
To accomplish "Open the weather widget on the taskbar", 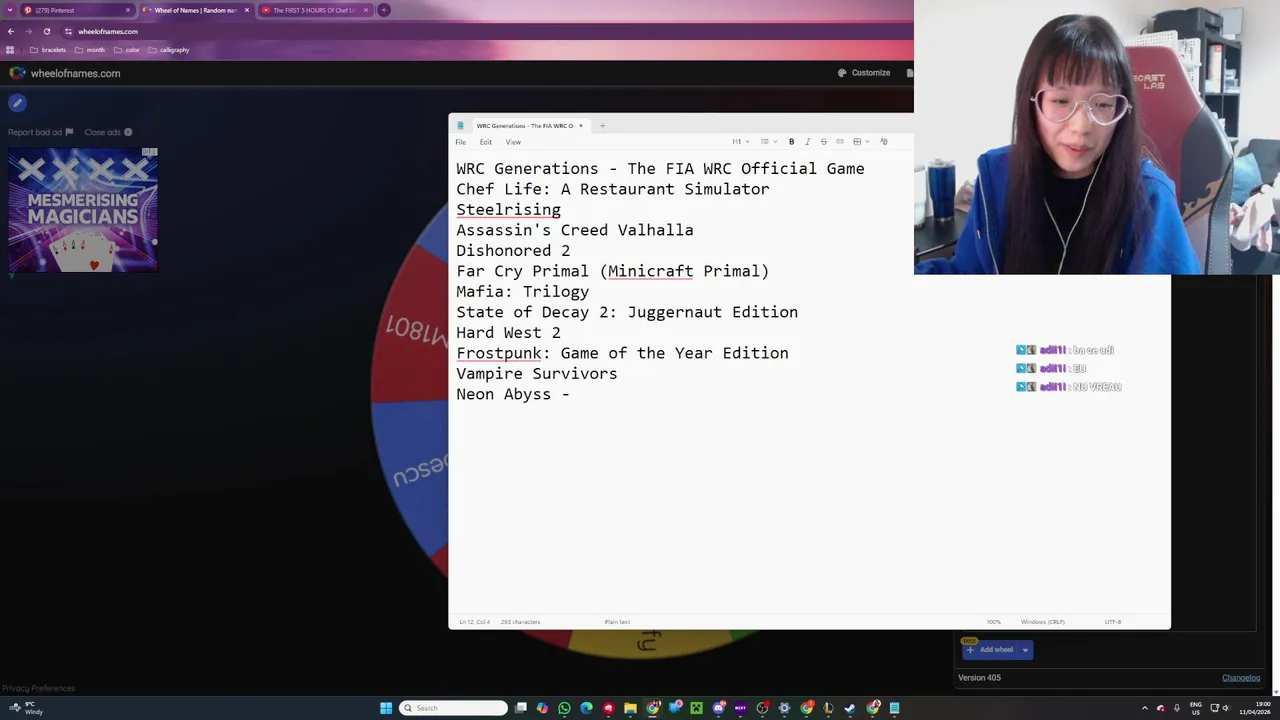I will 25,708.
